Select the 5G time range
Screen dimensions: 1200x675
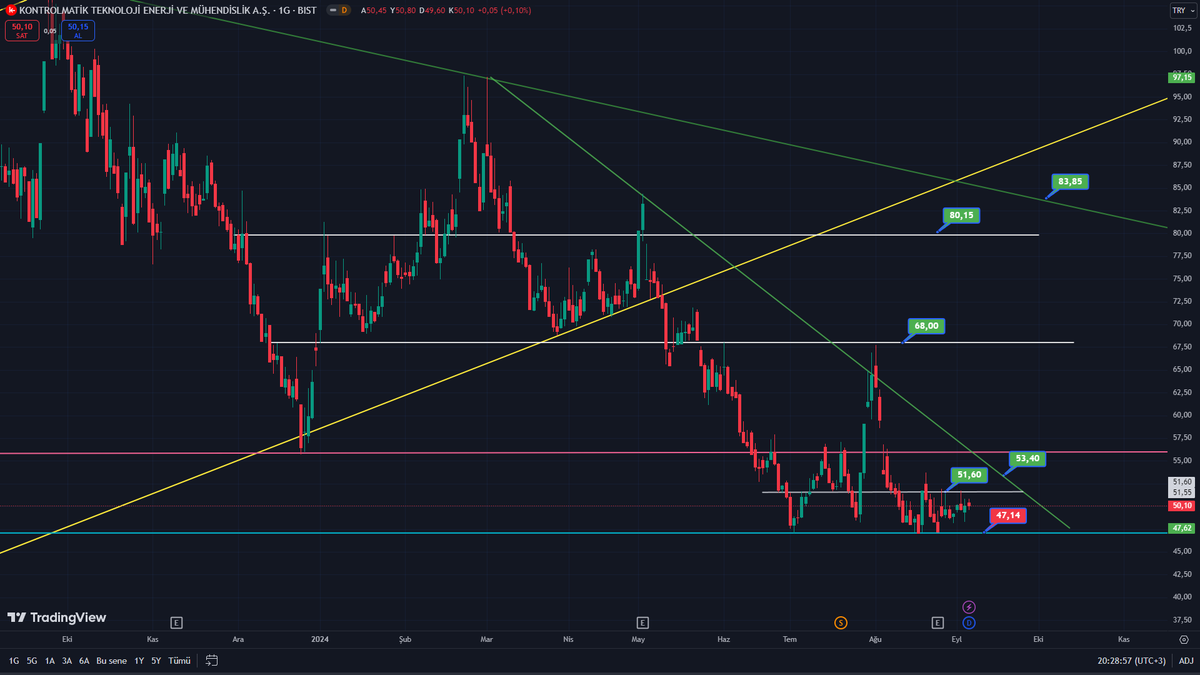tap(31, 661)
